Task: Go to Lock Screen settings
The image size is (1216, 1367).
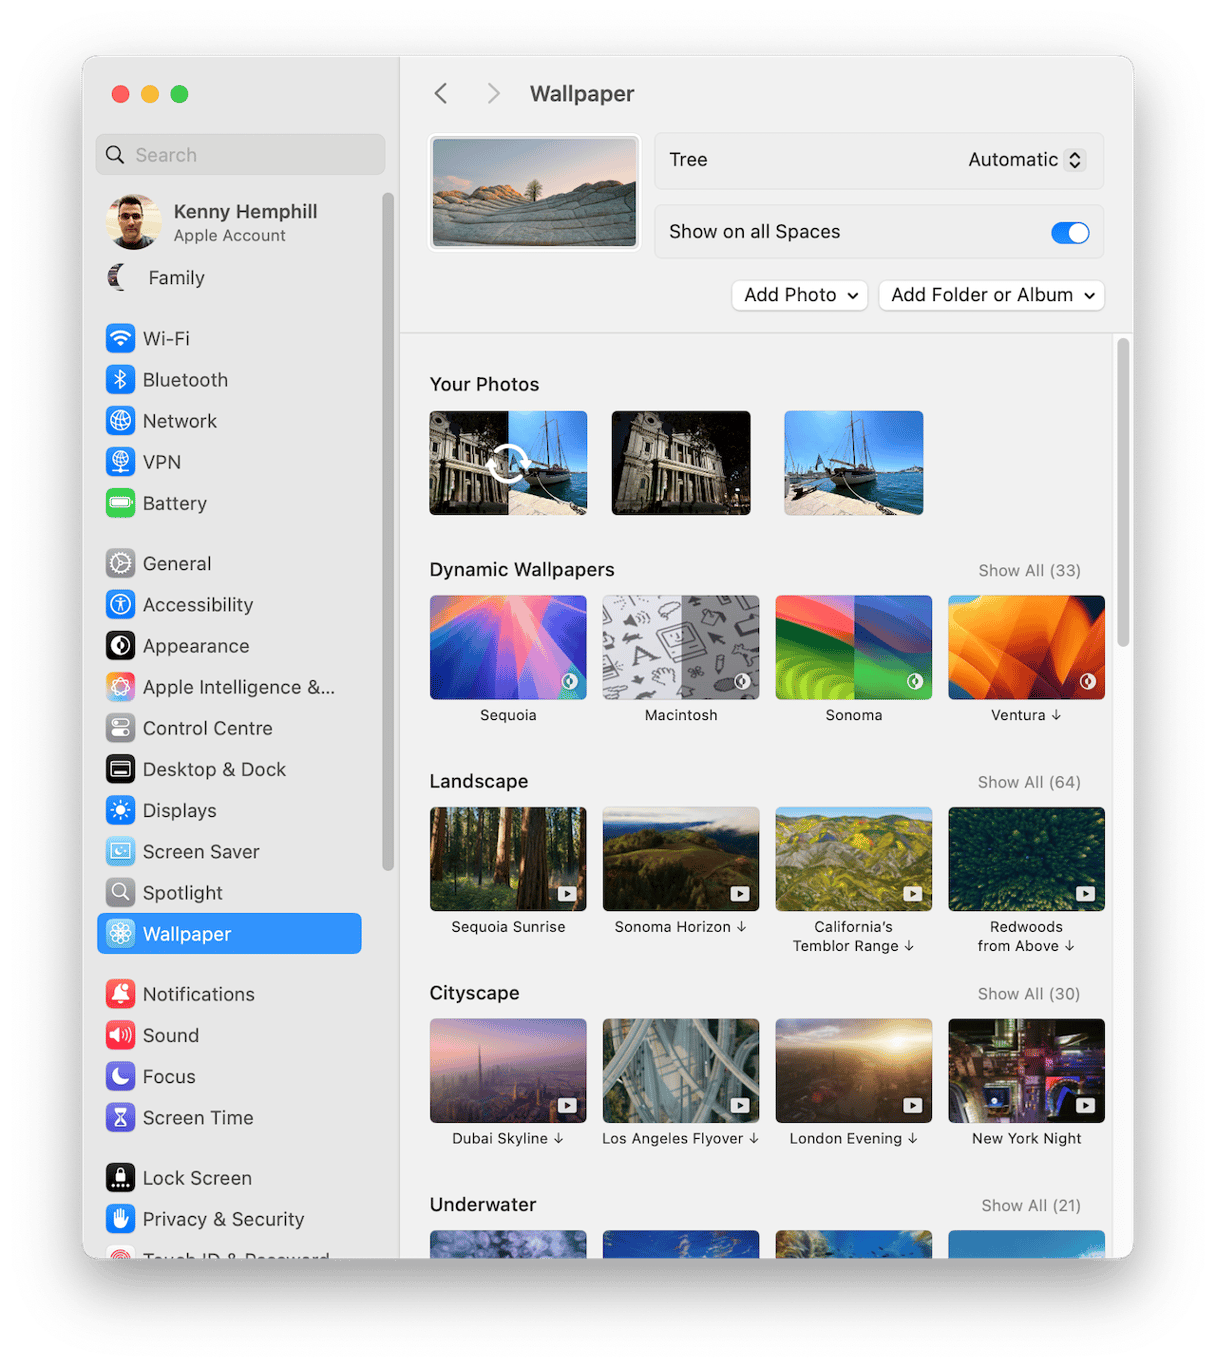Action: click(x=197, y=1178)
